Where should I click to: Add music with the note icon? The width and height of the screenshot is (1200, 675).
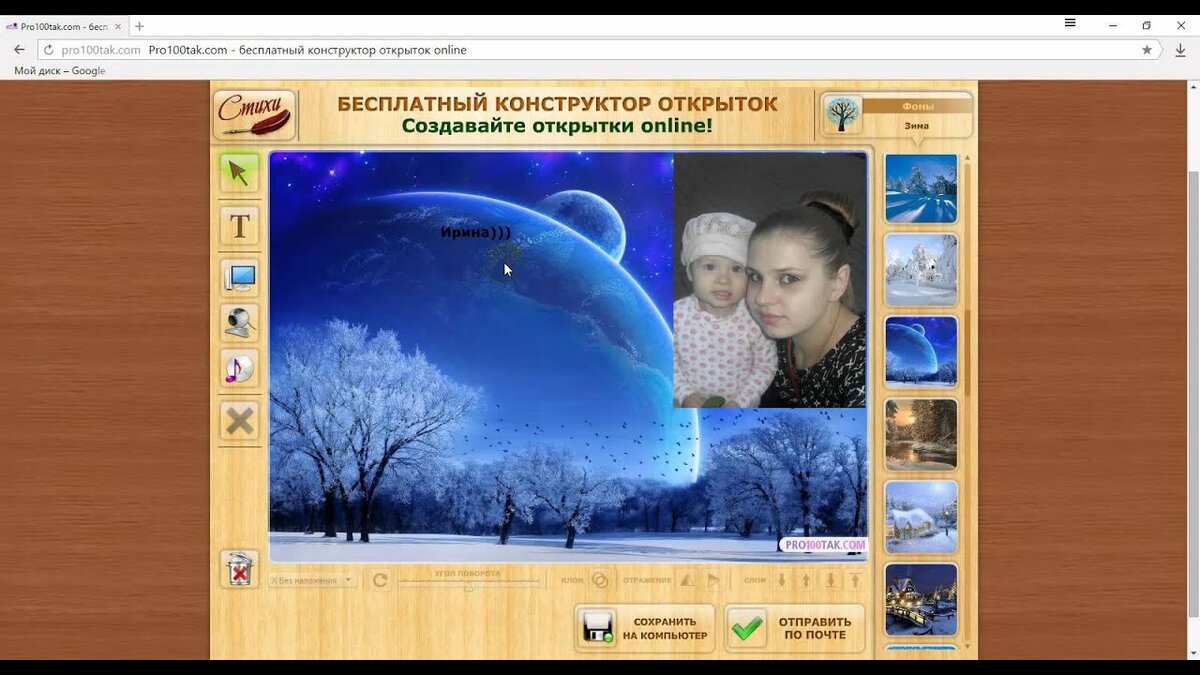(x=239, y=368)
